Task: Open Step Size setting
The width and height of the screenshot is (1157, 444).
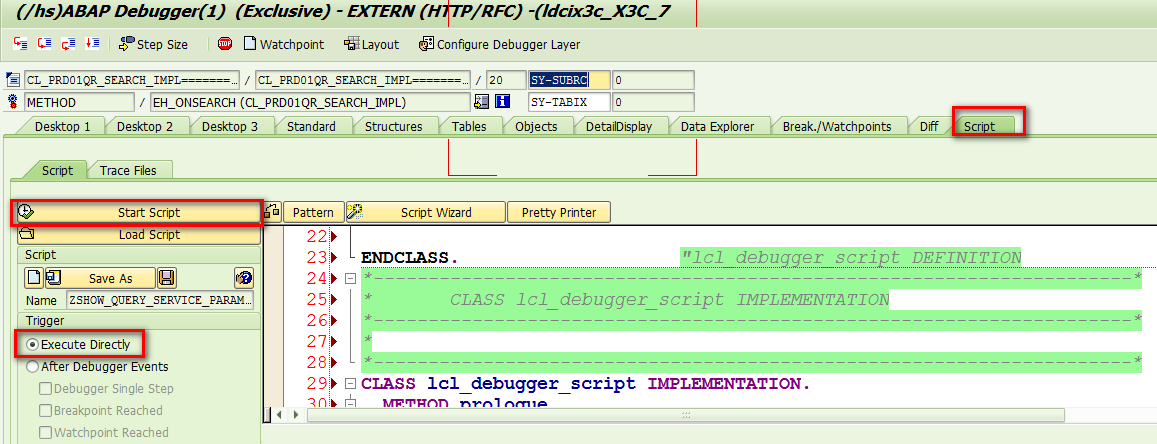Action: point(153,44)
